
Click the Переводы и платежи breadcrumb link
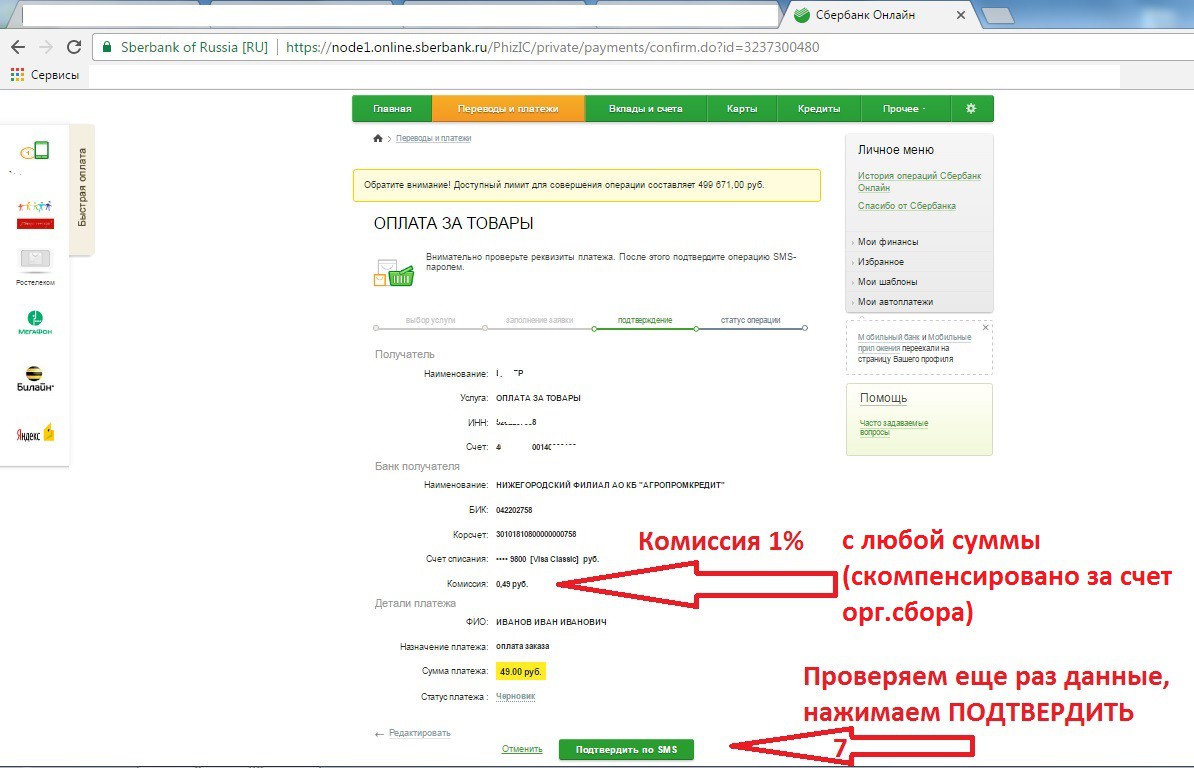point(433,139)
